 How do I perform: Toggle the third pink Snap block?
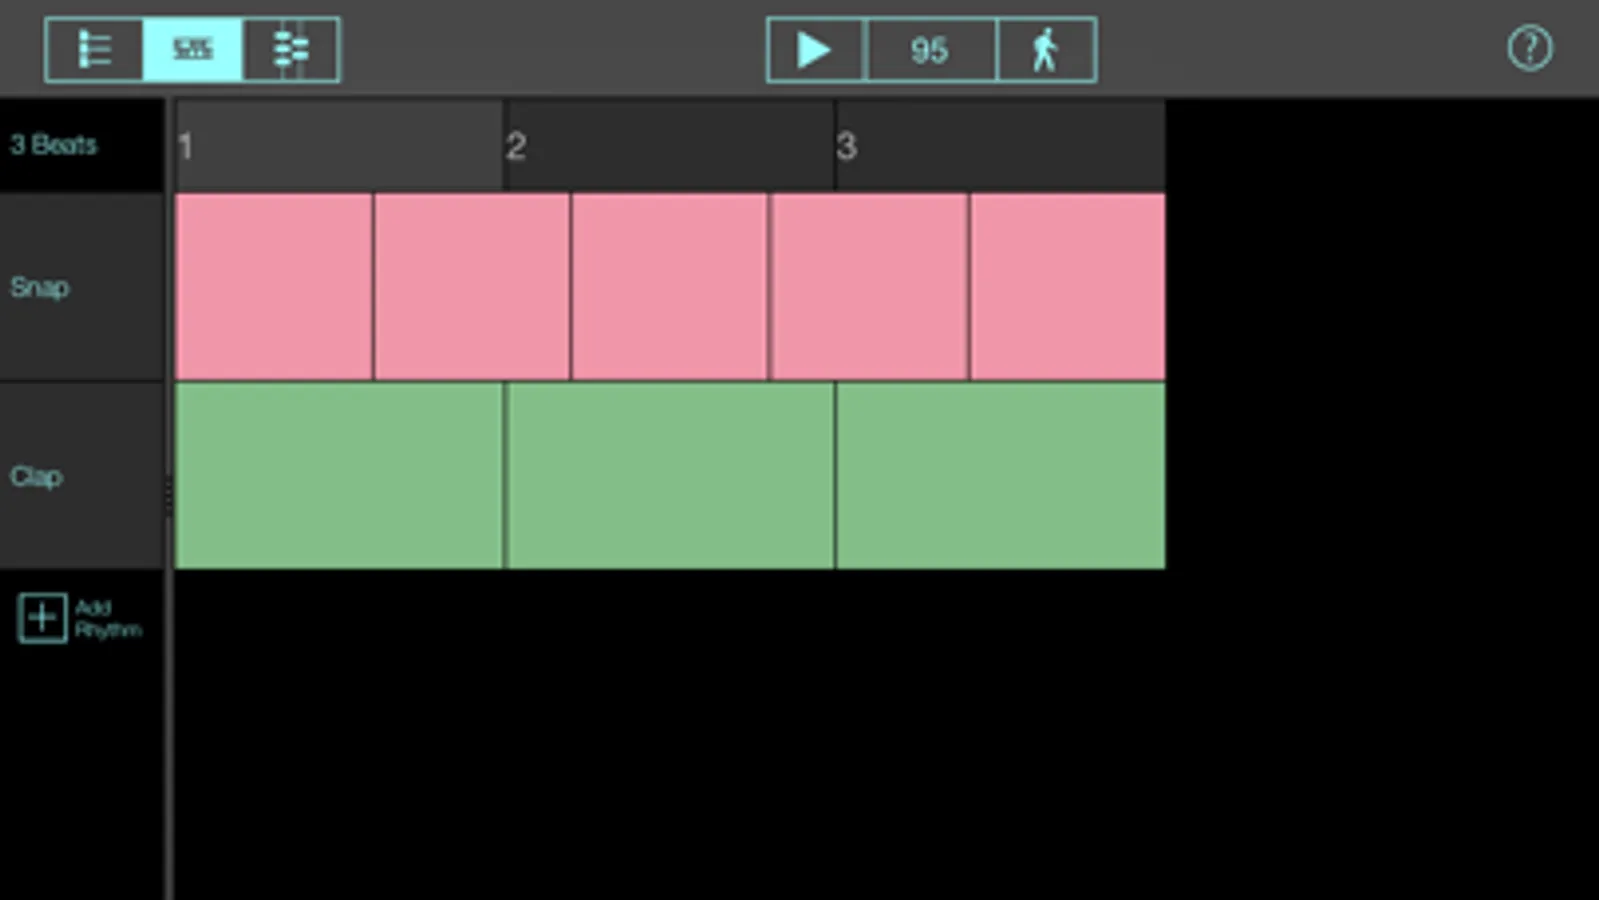click(669, 287)
